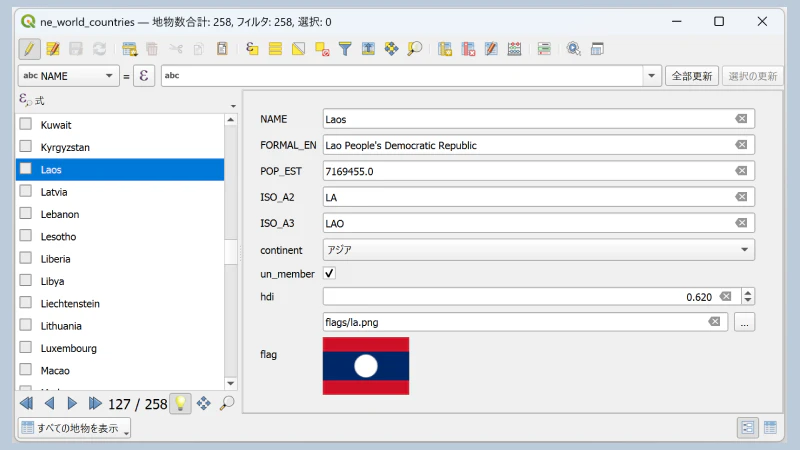Toggle editing mode with the pencil icon
Image resolution: width=800 pixels, height=450 pixels.
29,48
